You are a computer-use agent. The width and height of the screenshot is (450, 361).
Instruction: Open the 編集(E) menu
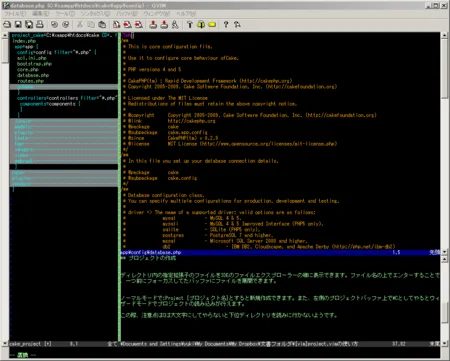click(x=41, y=14)
